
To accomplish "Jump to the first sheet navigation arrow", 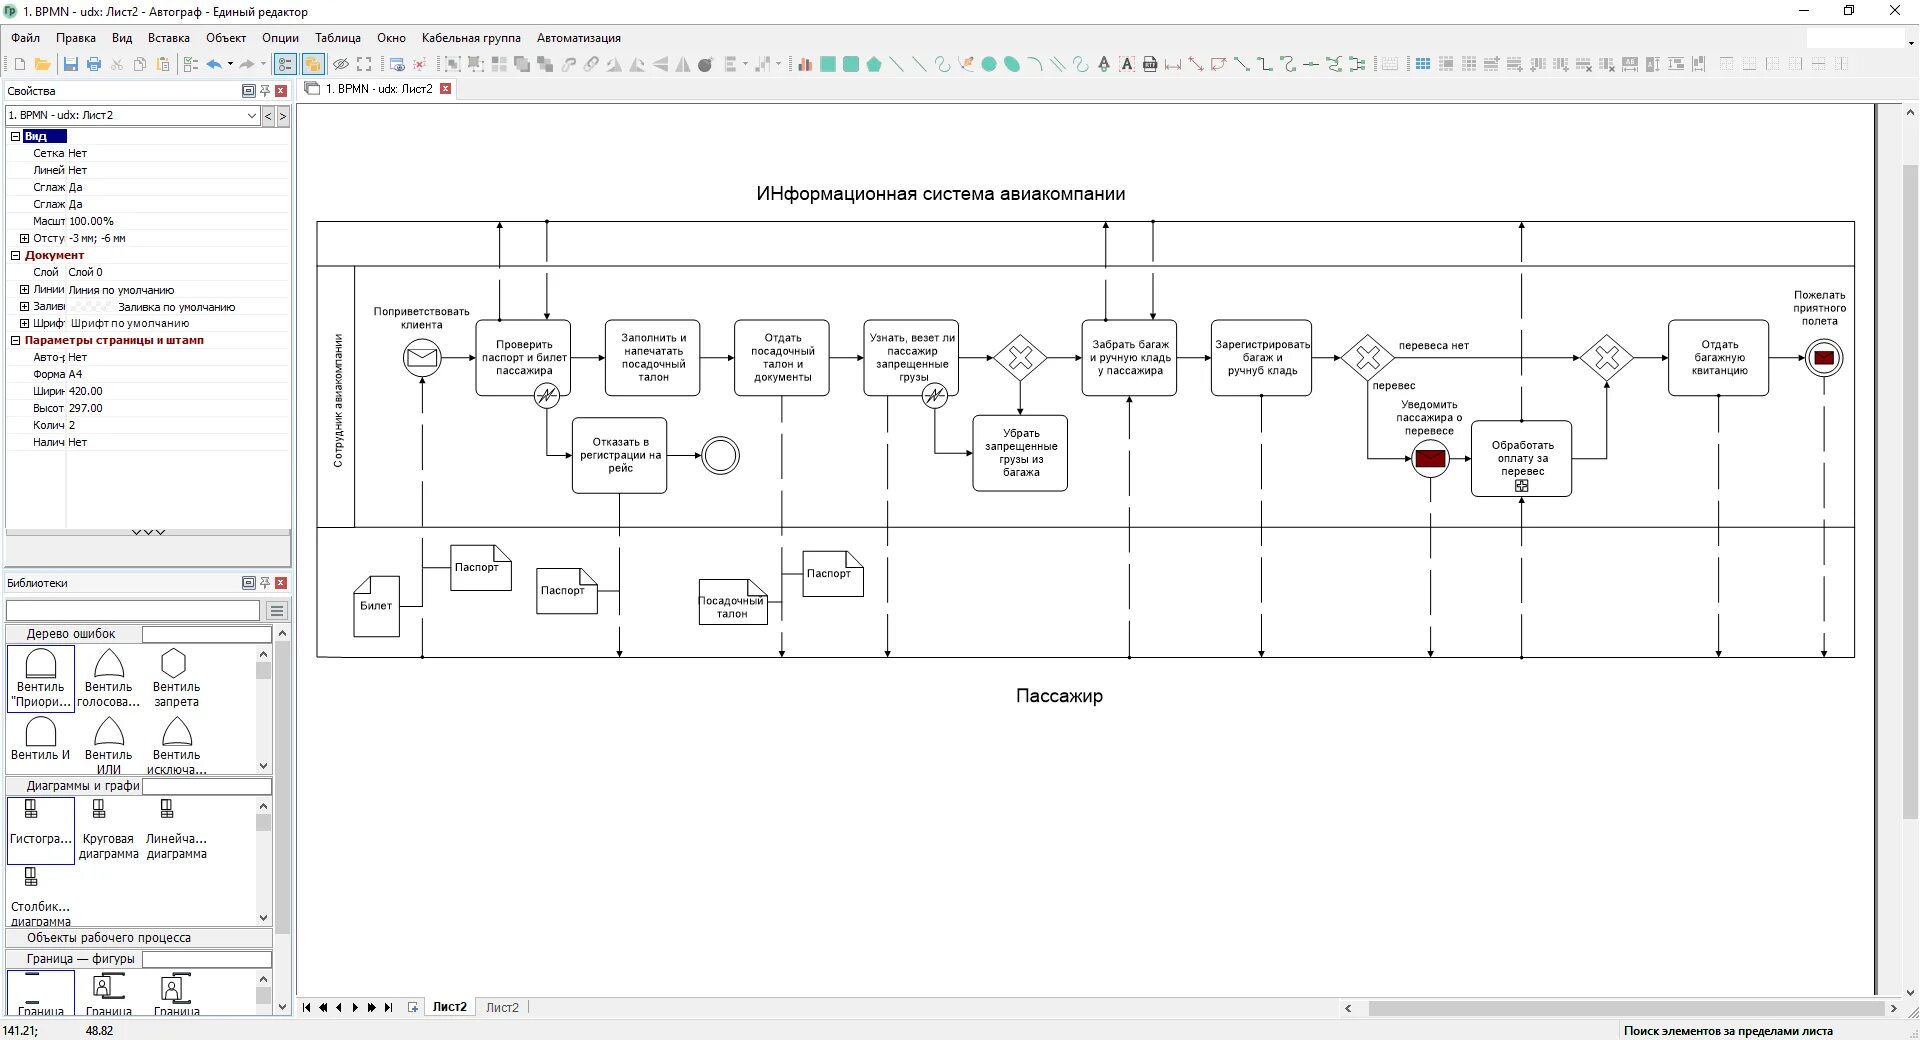I will pyautogui.click(x=307, y=1007).
